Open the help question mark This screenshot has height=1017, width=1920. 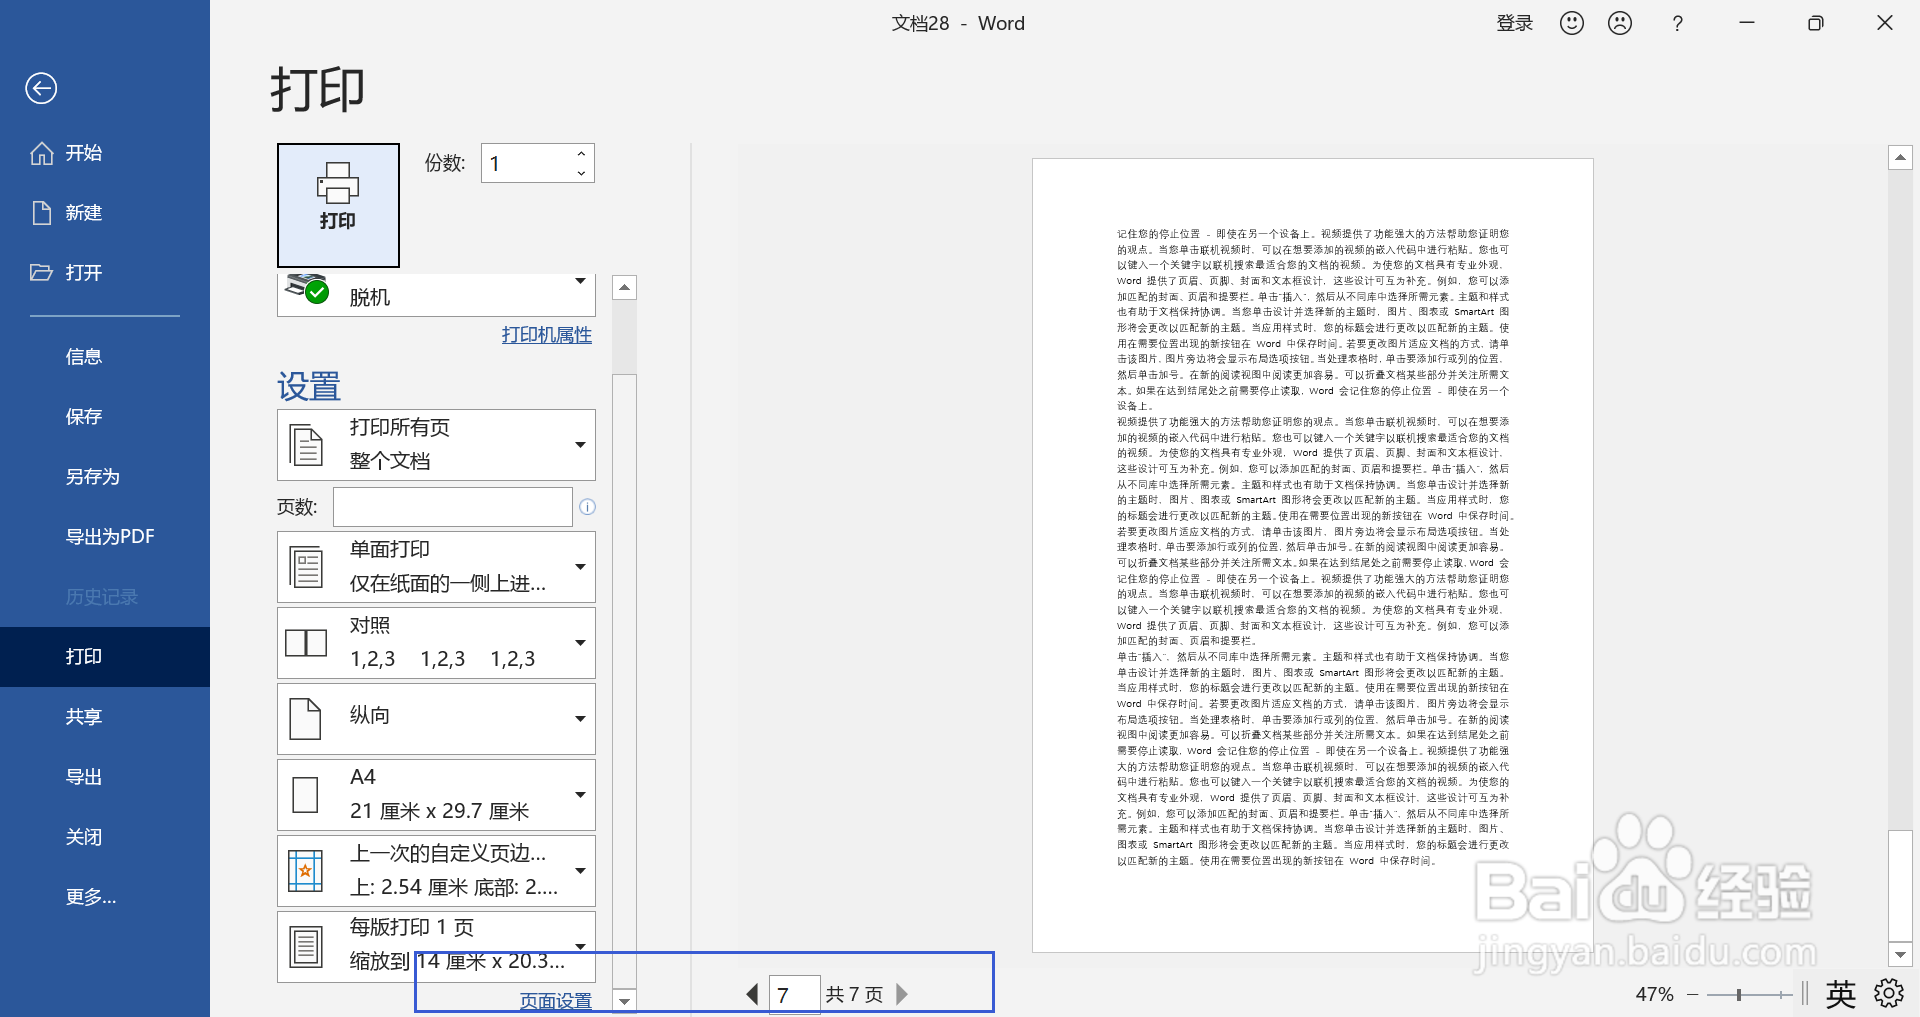click(x=1678, y=23)
